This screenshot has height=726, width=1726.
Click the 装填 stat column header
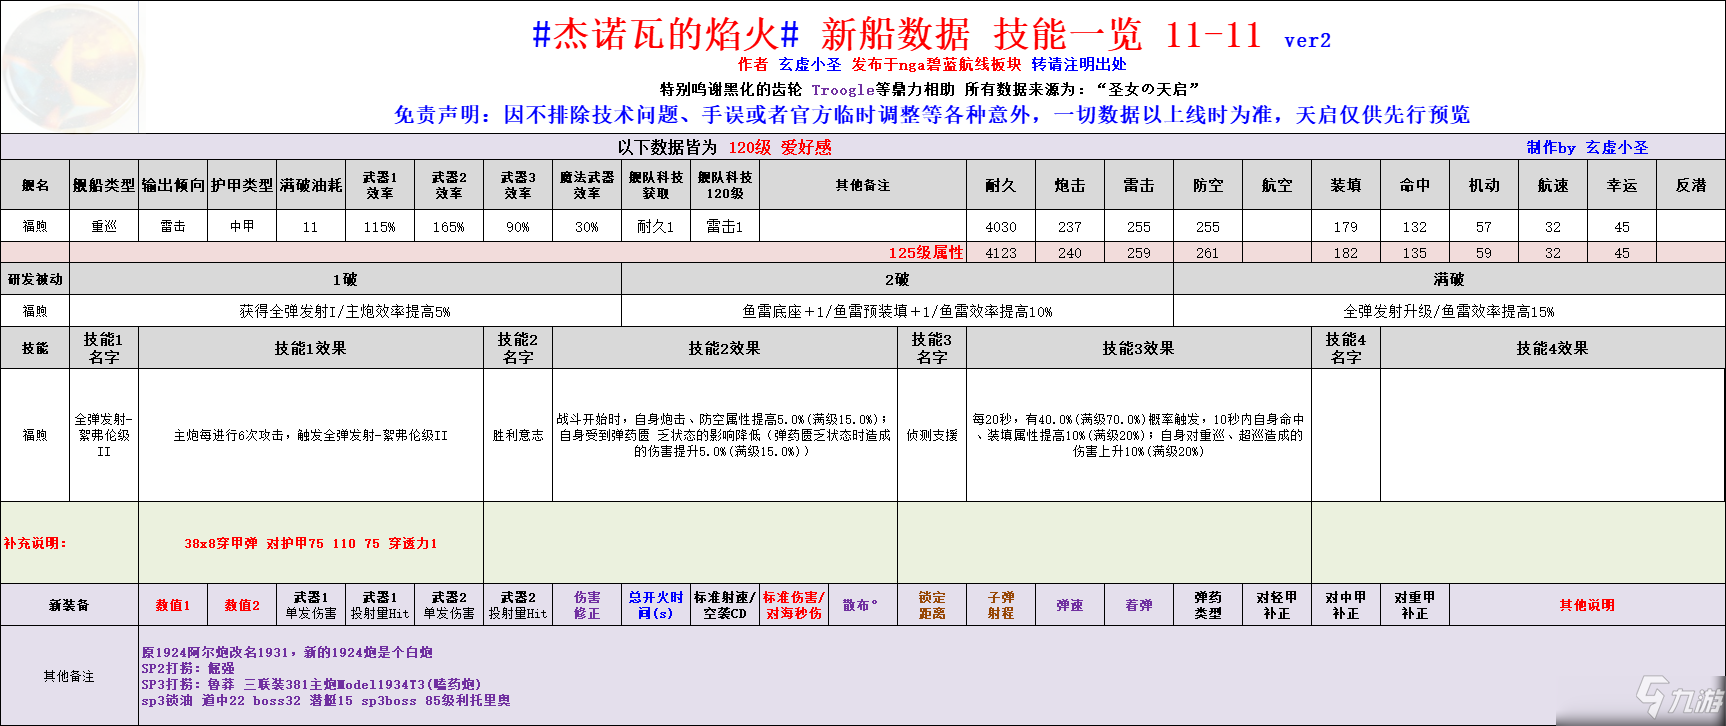(1346, 185)
